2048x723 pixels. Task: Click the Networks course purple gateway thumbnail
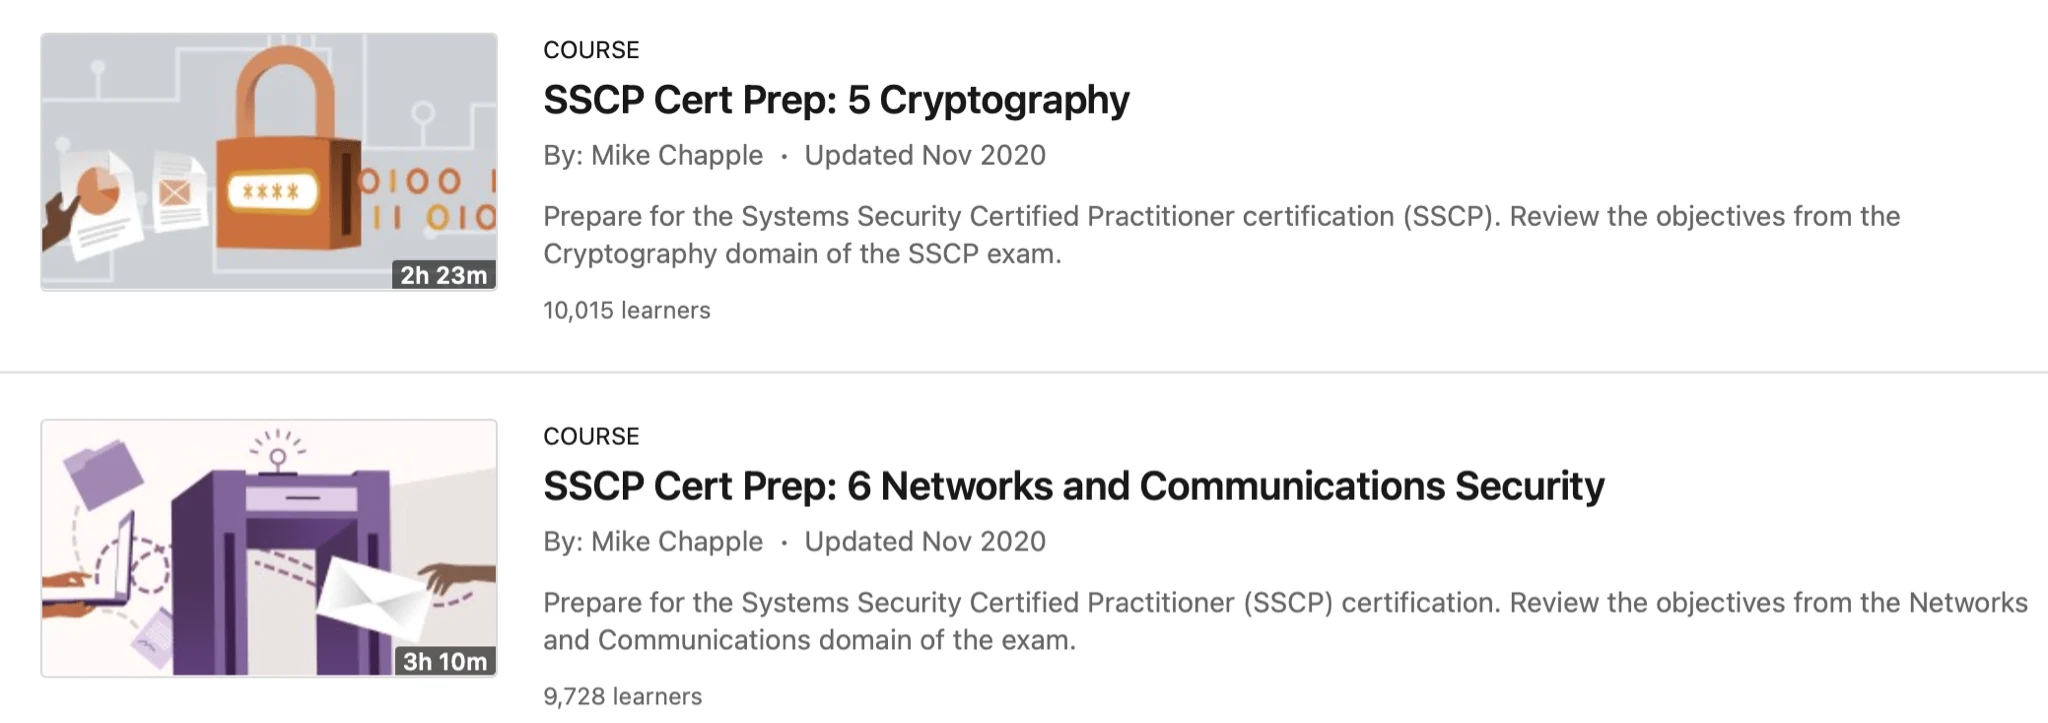click(x=269, y=548)
